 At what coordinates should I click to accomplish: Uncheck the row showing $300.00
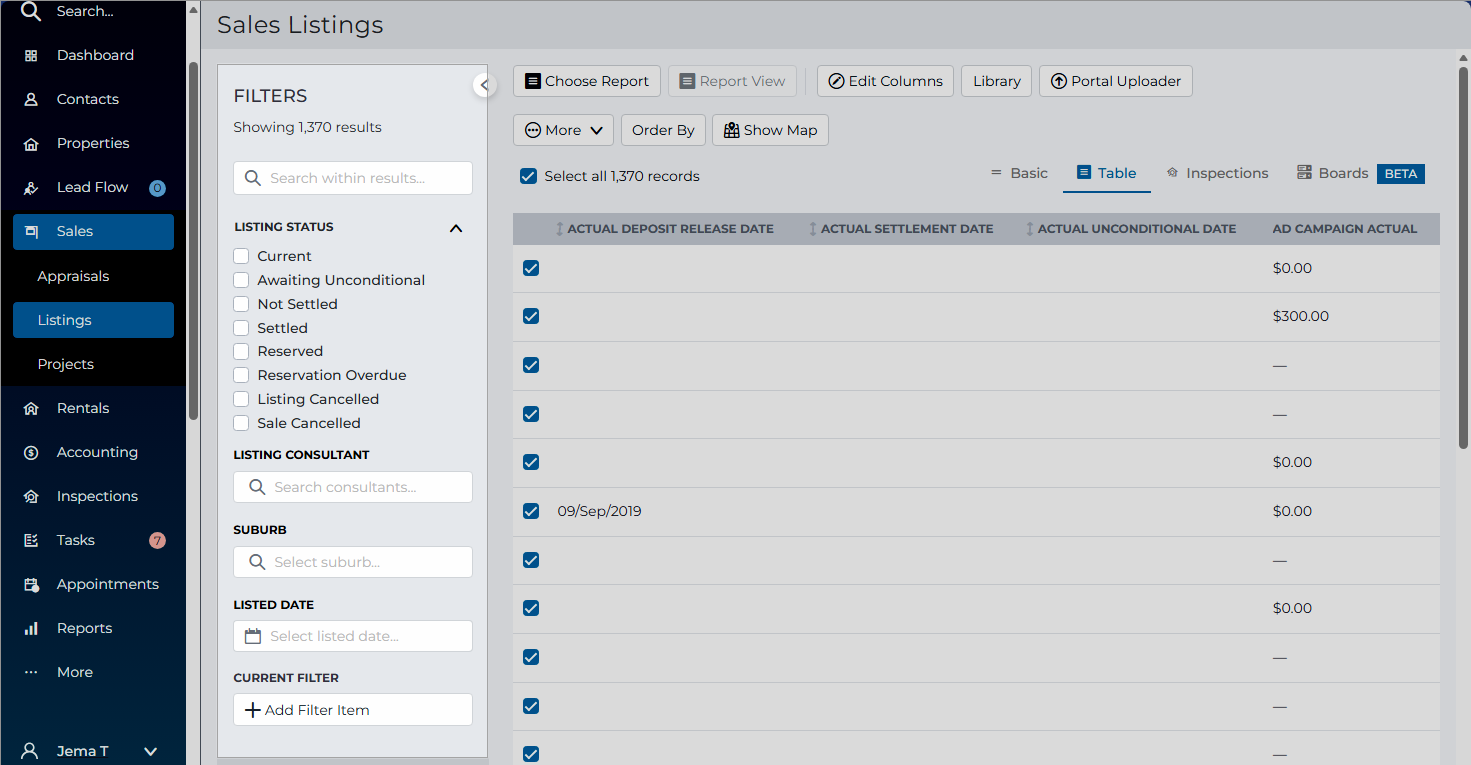[x=531, y=317]
